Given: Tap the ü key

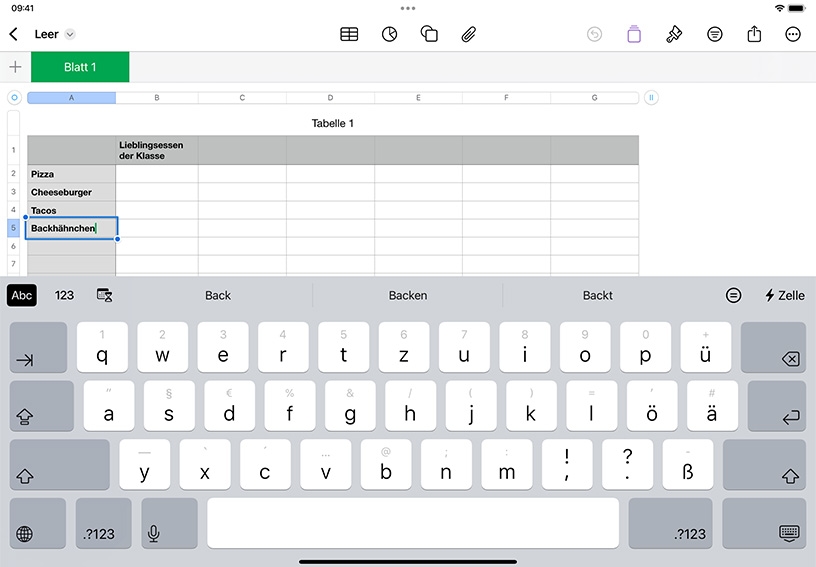Looking at the screenshot, I should click(706, 347).
